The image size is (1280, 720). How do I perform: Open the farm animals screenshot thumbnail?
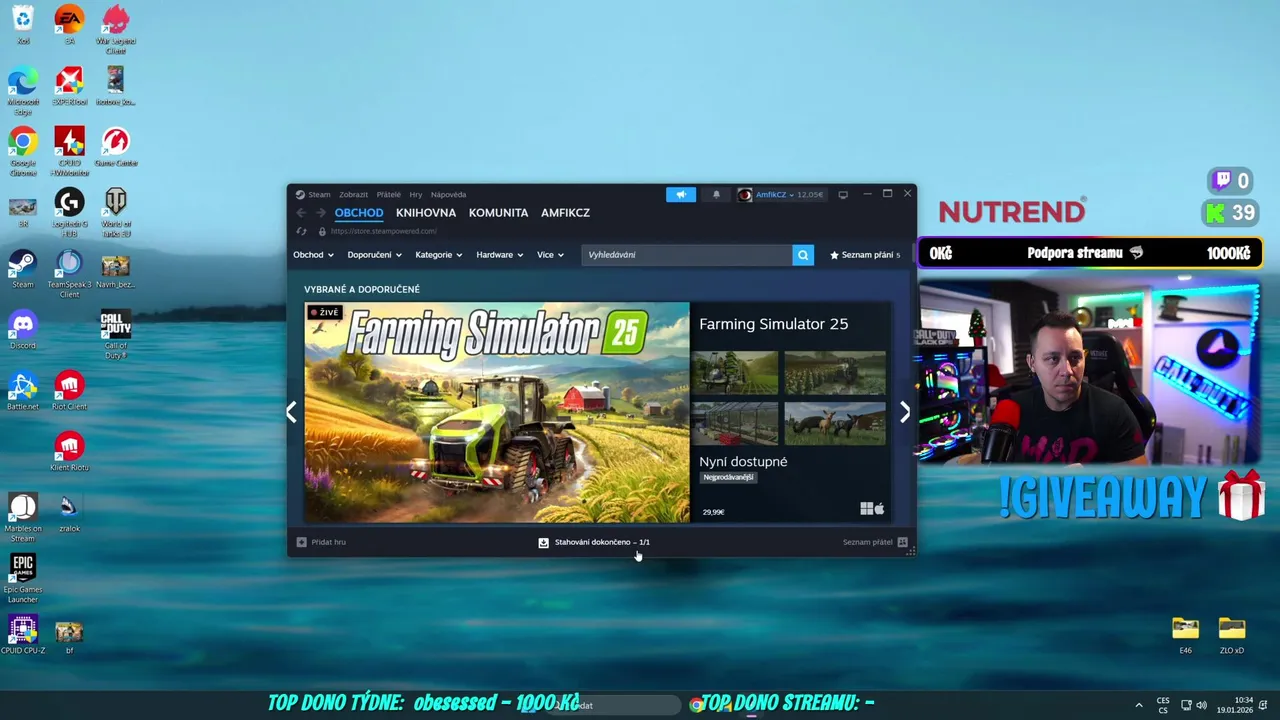pos(835,424)
